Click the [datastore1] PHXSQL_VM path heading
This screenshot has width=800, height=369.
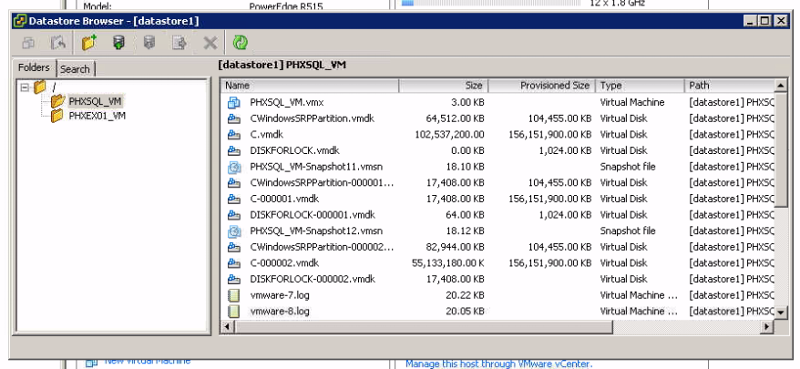point(282,65)
